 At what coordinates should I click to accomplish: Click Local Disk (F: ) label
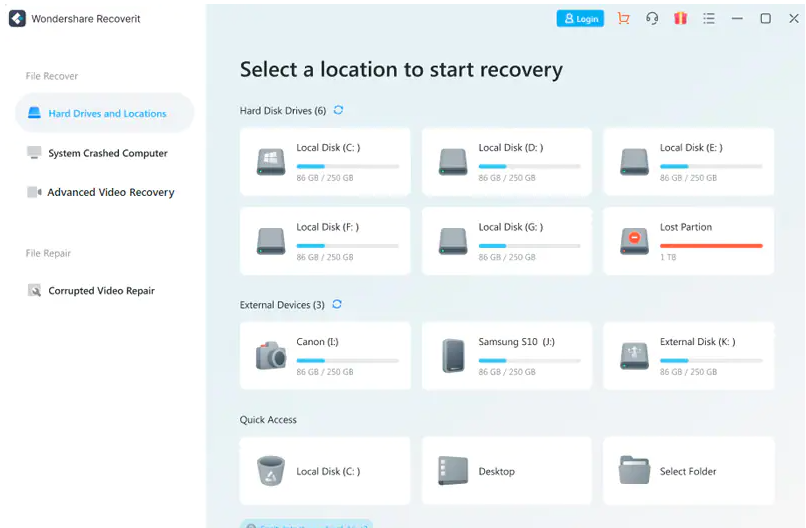pos(327,227)
